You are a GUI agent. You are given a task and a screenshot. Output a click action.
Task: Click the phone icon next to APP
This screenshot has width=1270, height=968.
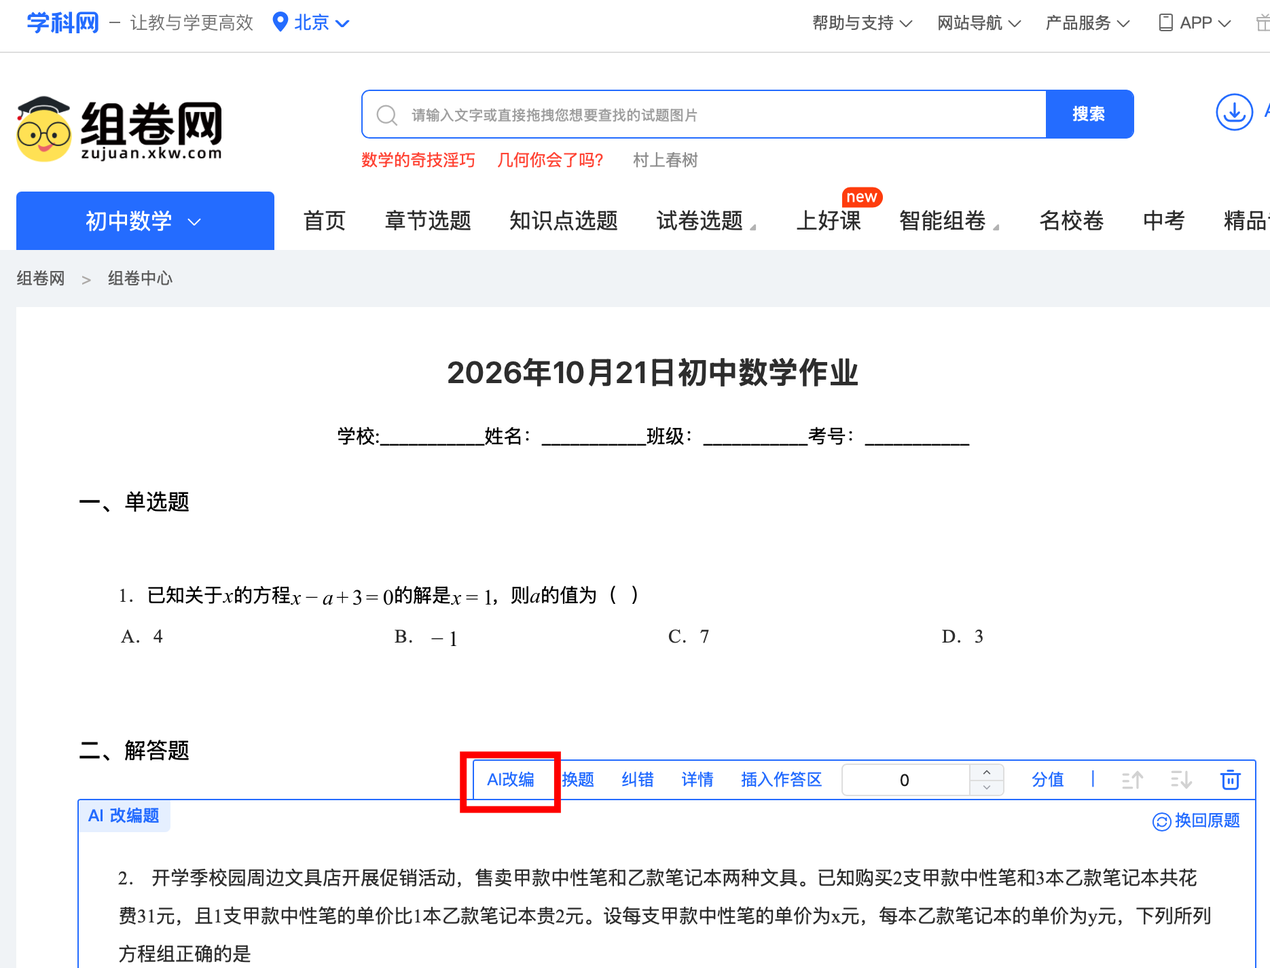click(x=1165, y=22)
